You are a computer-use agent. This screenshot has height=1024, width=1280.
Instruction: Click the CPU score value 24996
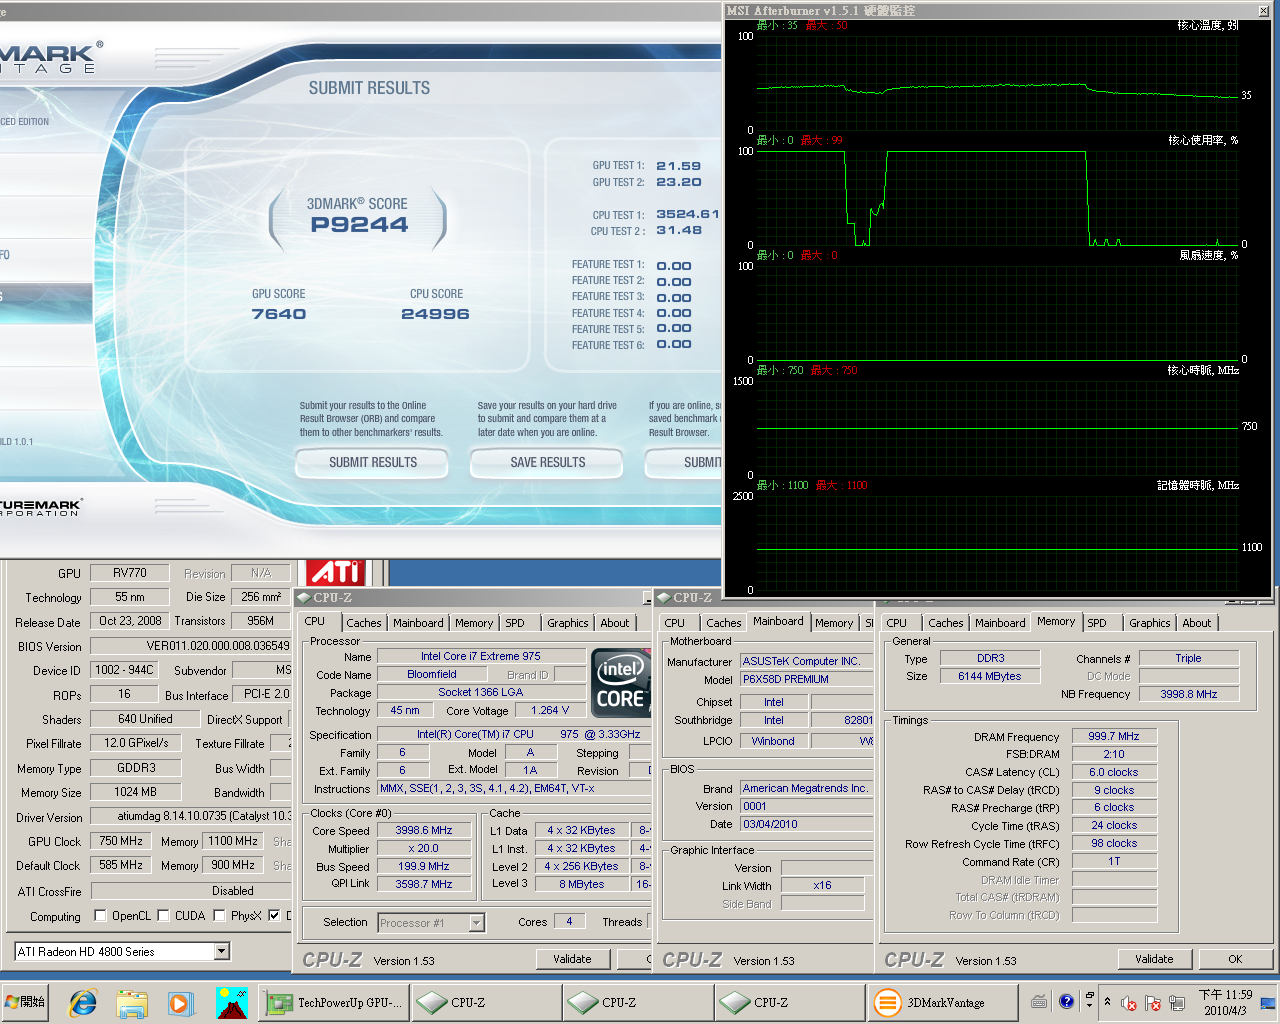pyautogui.click(x=435, y=314)
